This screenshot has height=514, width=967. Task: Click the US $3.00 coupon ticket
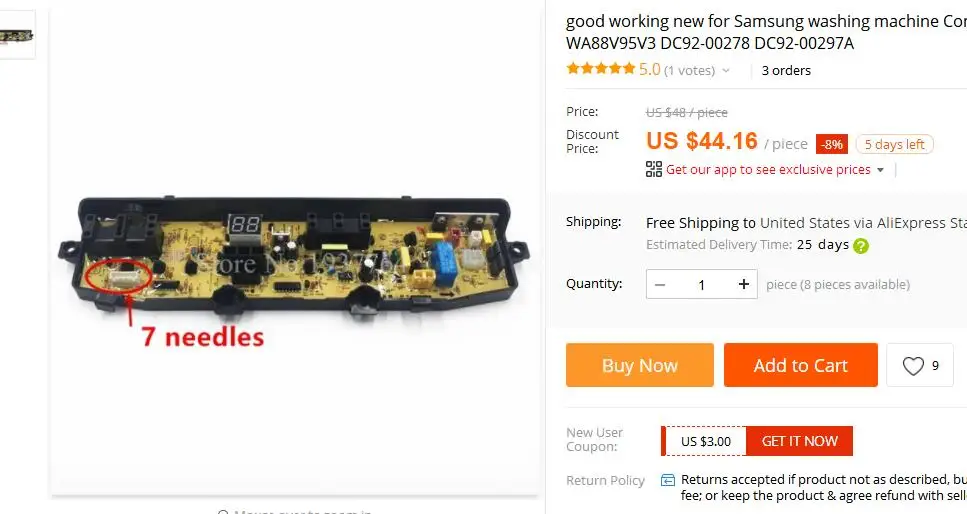click(x=705, y=441)
